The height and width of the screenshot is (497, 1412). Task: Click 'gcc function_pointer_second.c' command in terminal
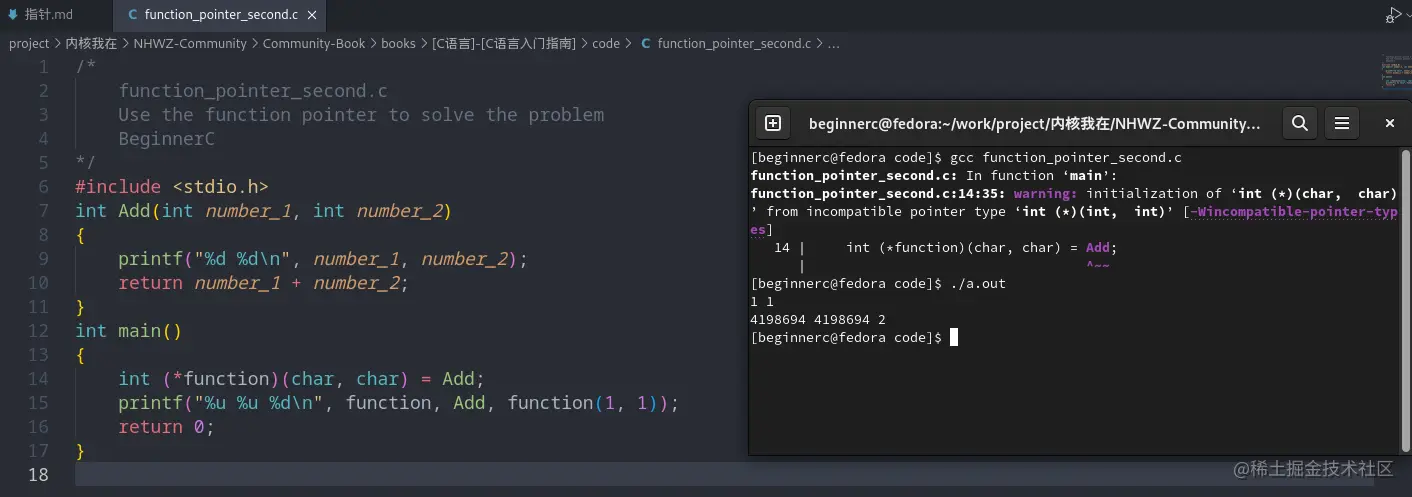[1066, 158]
